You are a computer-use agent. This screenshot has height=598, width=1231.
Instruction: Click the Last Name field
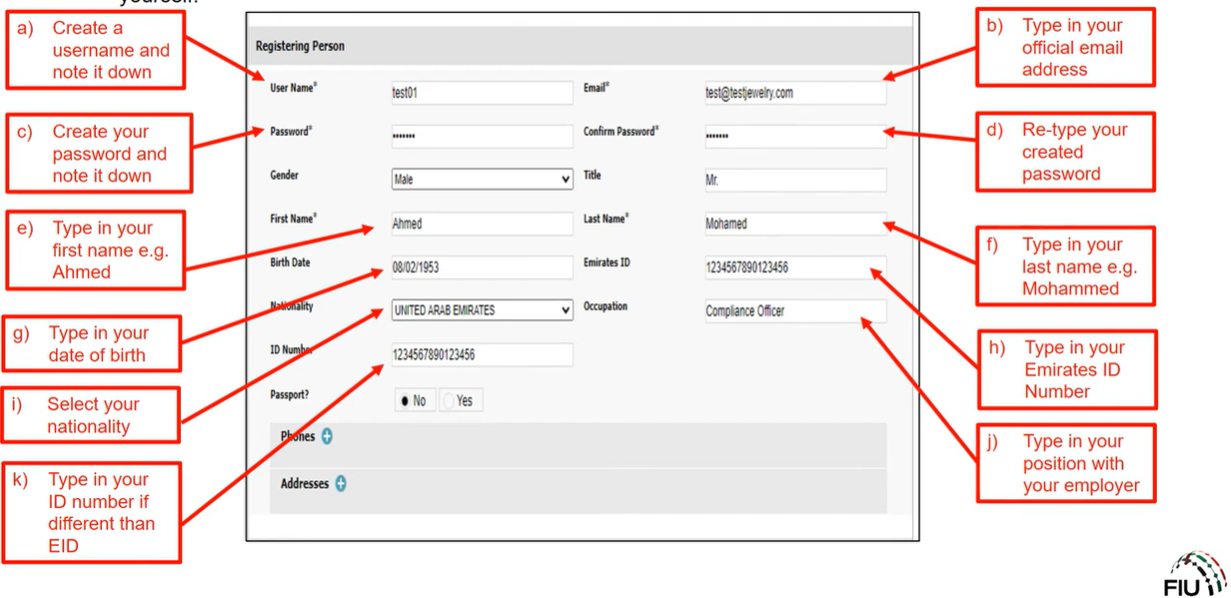click(x=795, y=224)
